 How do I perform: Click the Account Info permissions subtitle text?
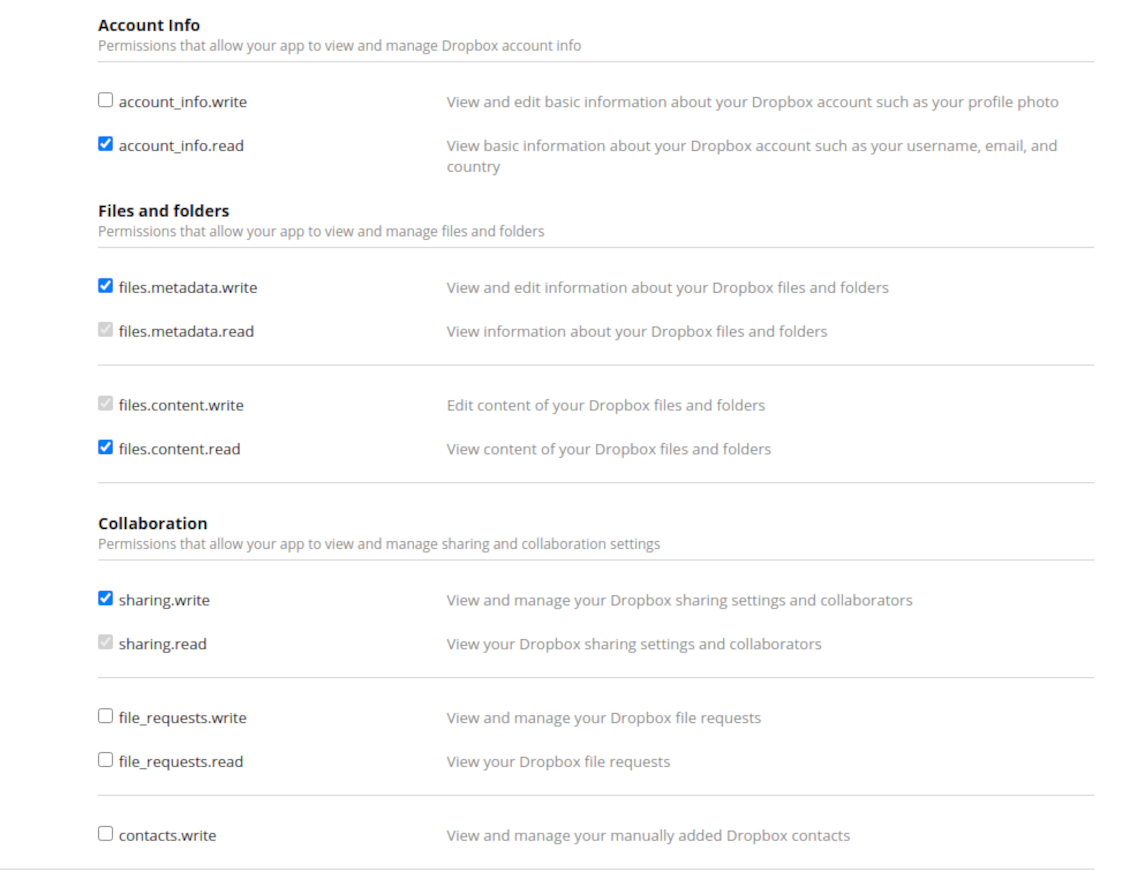[339, 46]
